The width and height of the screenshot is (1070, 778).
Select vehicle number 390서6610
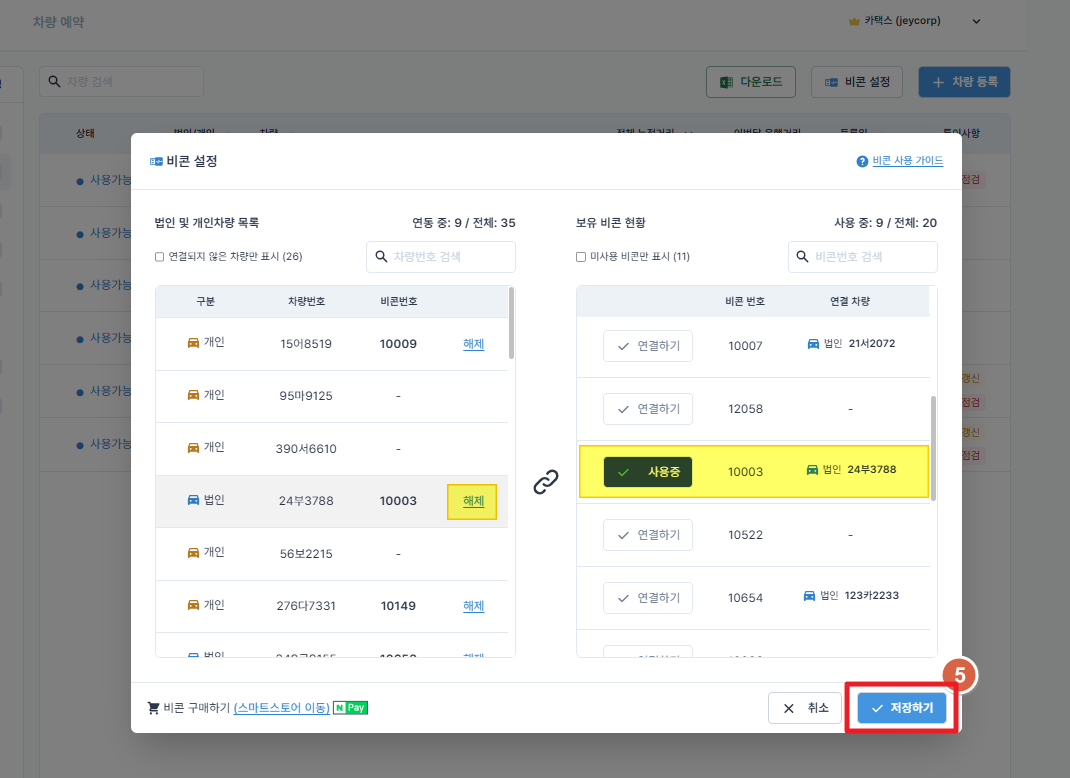coord(306,449)
